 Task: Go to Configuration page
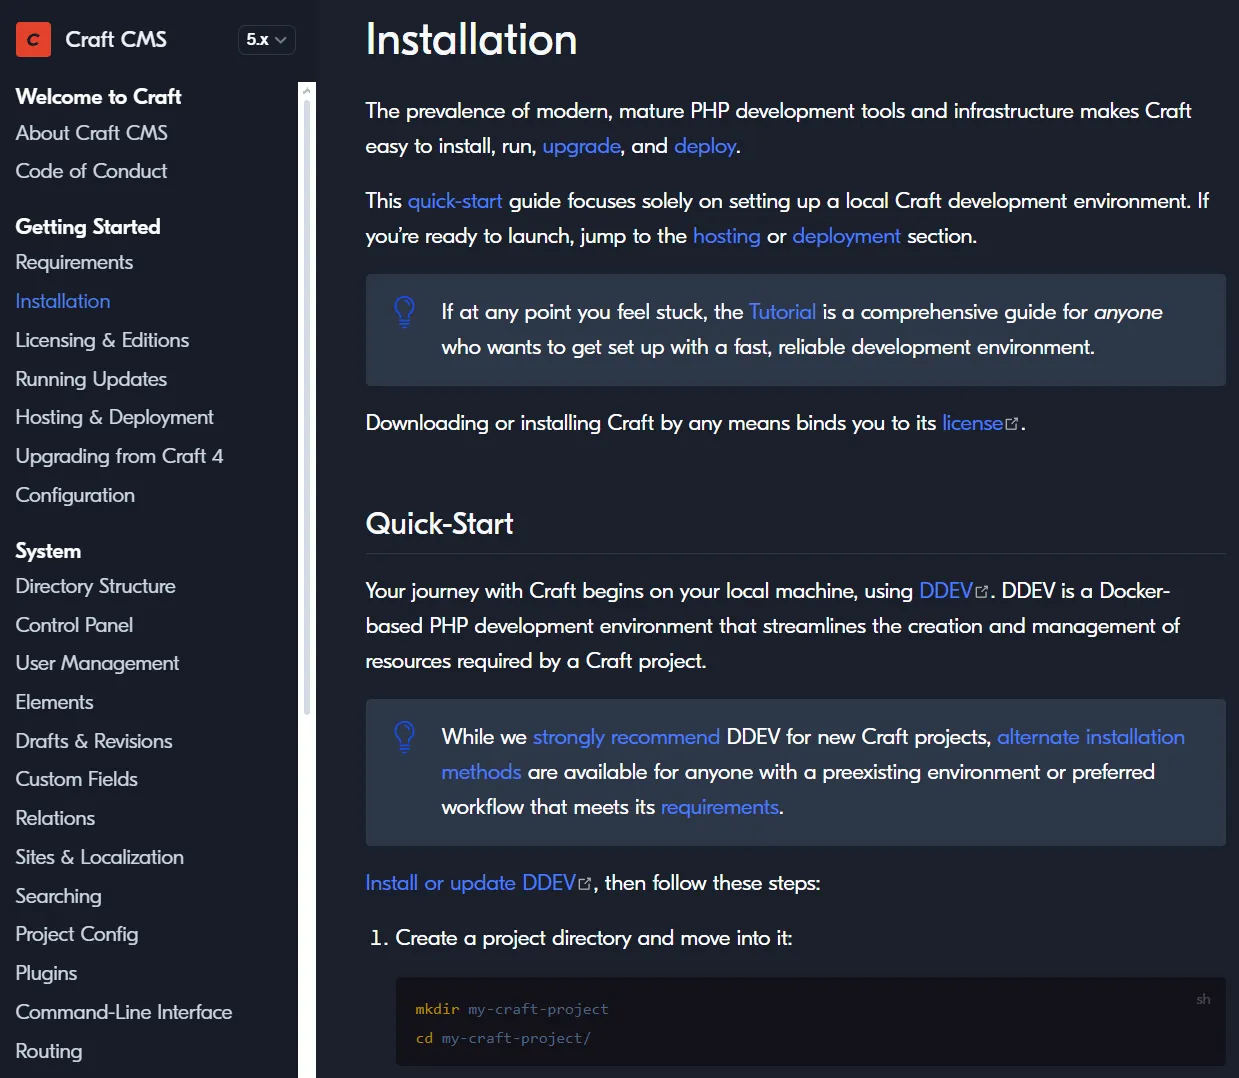(x=76, y=495)
